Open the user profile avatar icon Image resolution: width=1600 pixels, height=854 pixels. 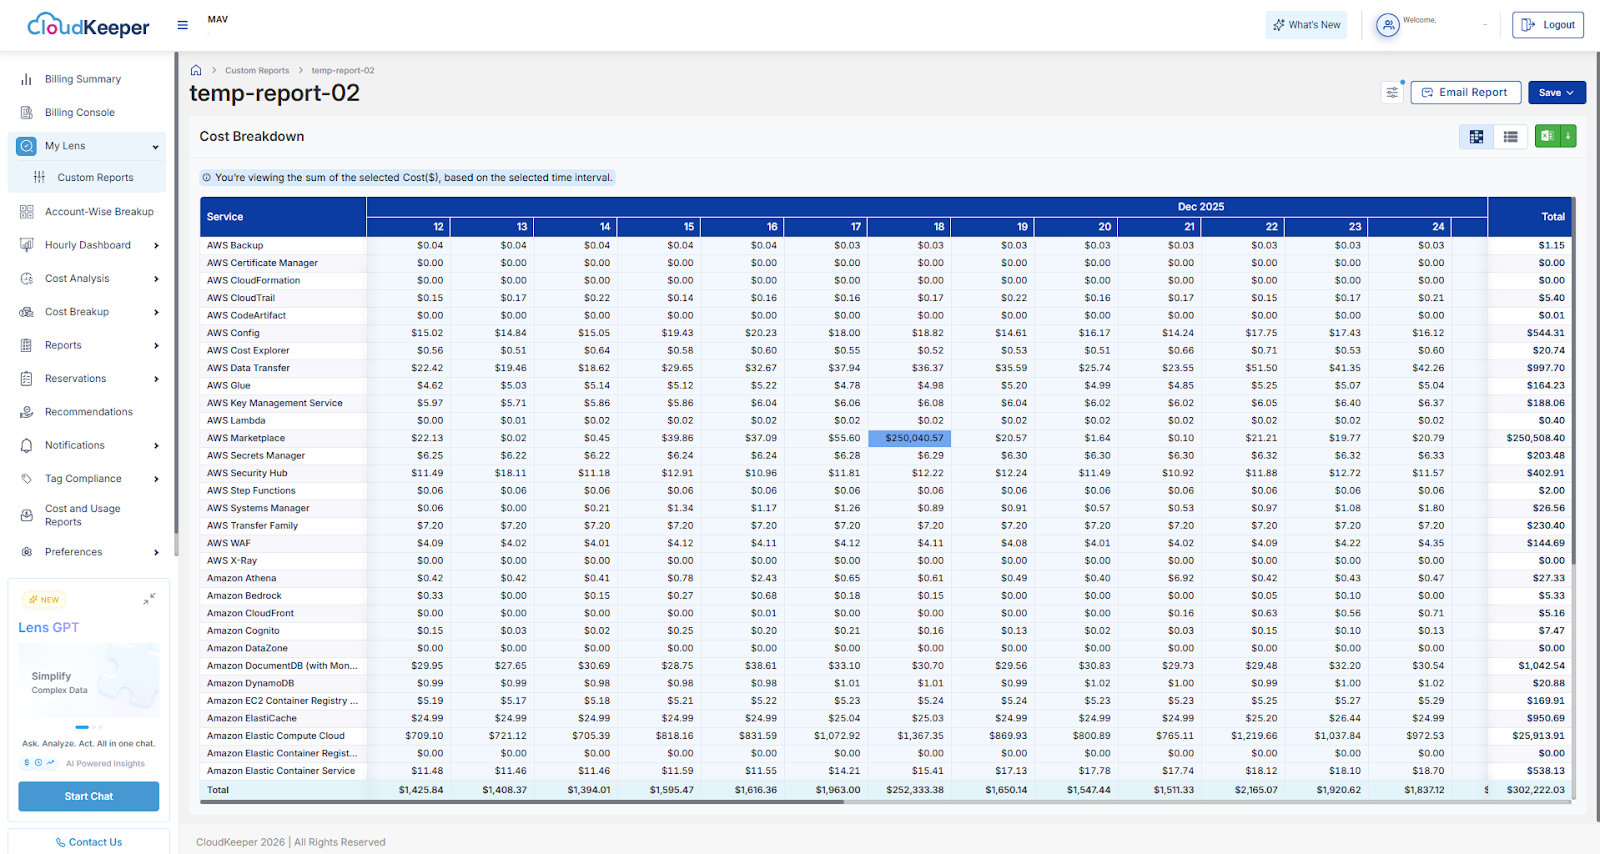1387,25
